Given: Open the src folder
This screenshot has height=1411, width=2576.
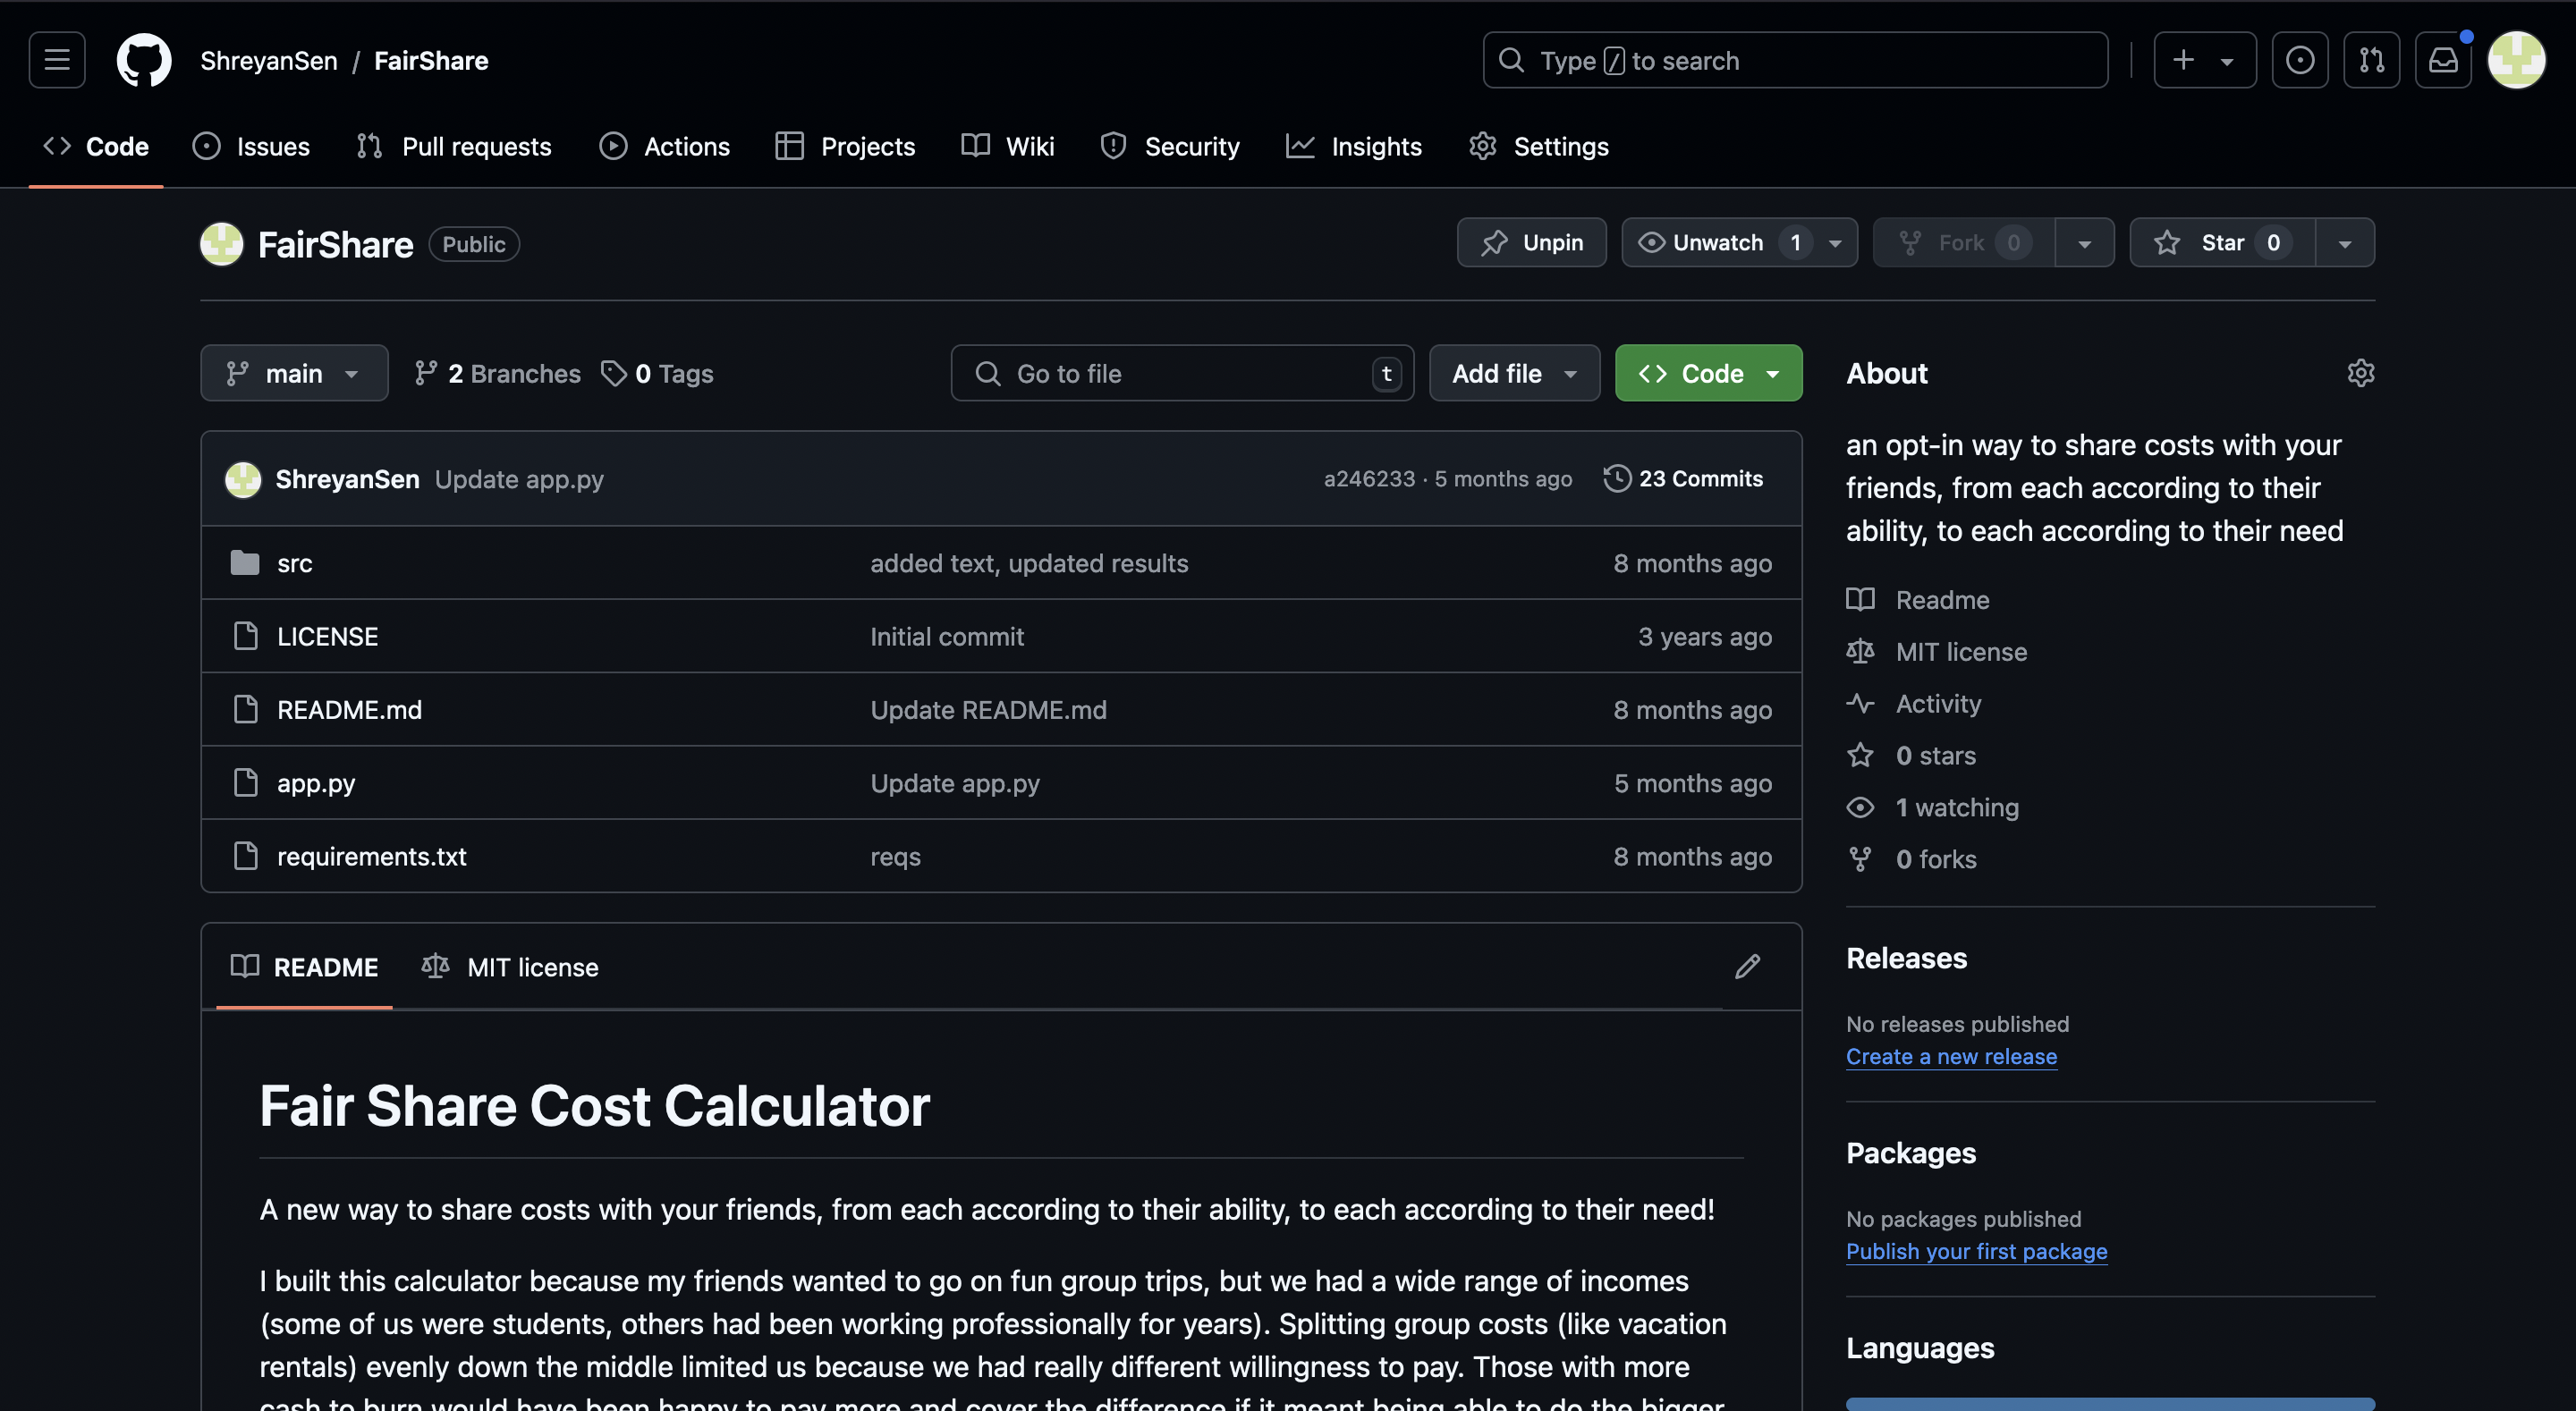Looking at the screenshot, I should pyautogui.click(x=295, y=564).
